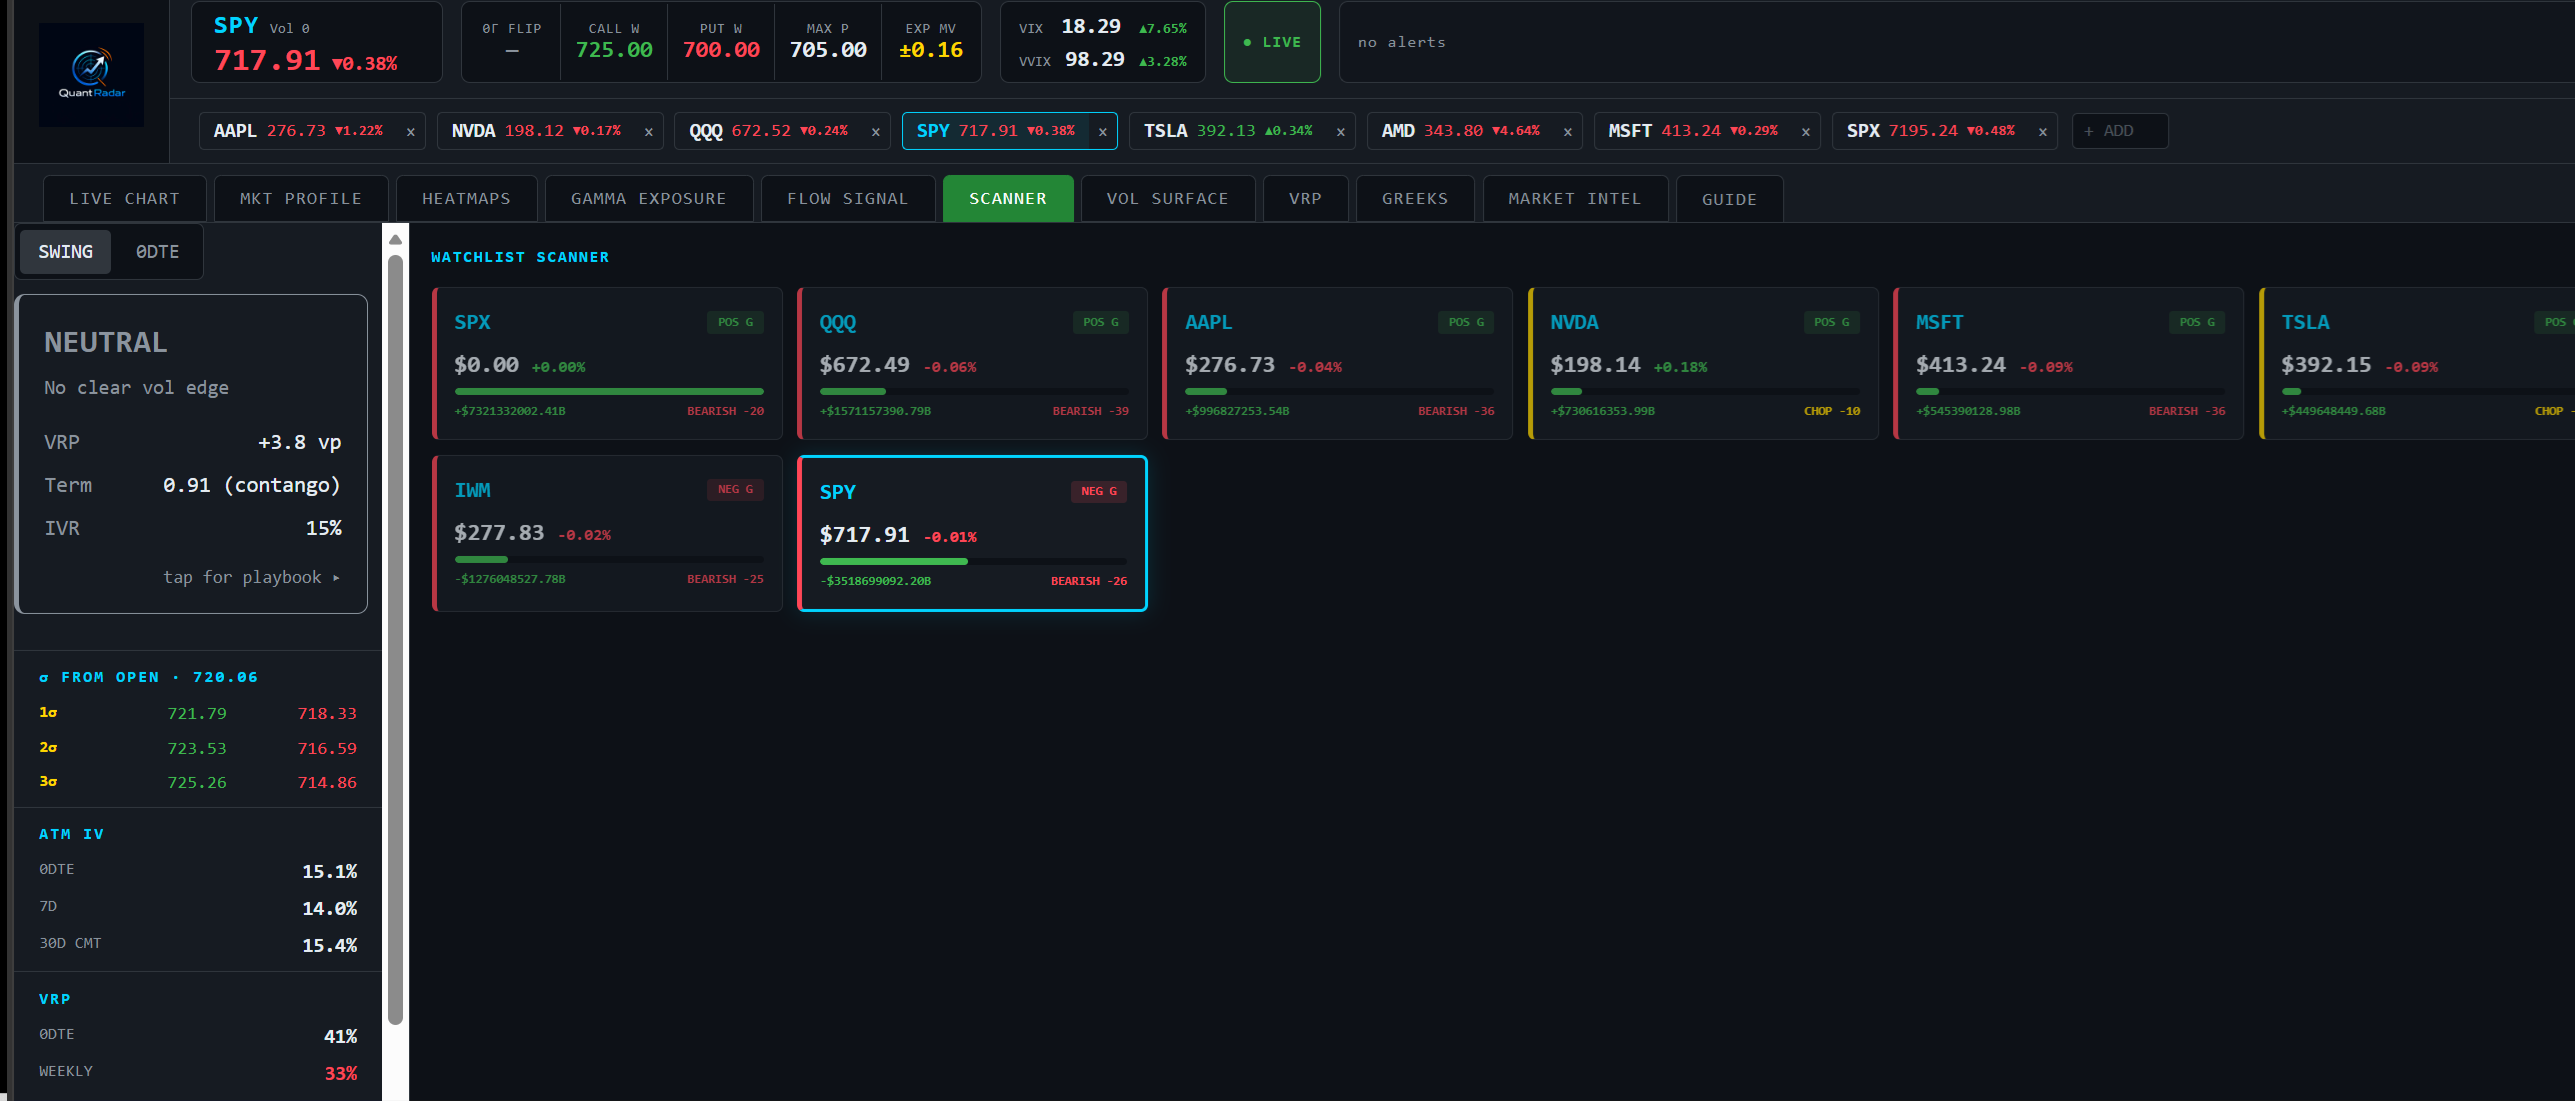Remove AAPL from the ticker bar
Image resolution: width=2575 pixels, height=1101 pixels.
[410, 132]
